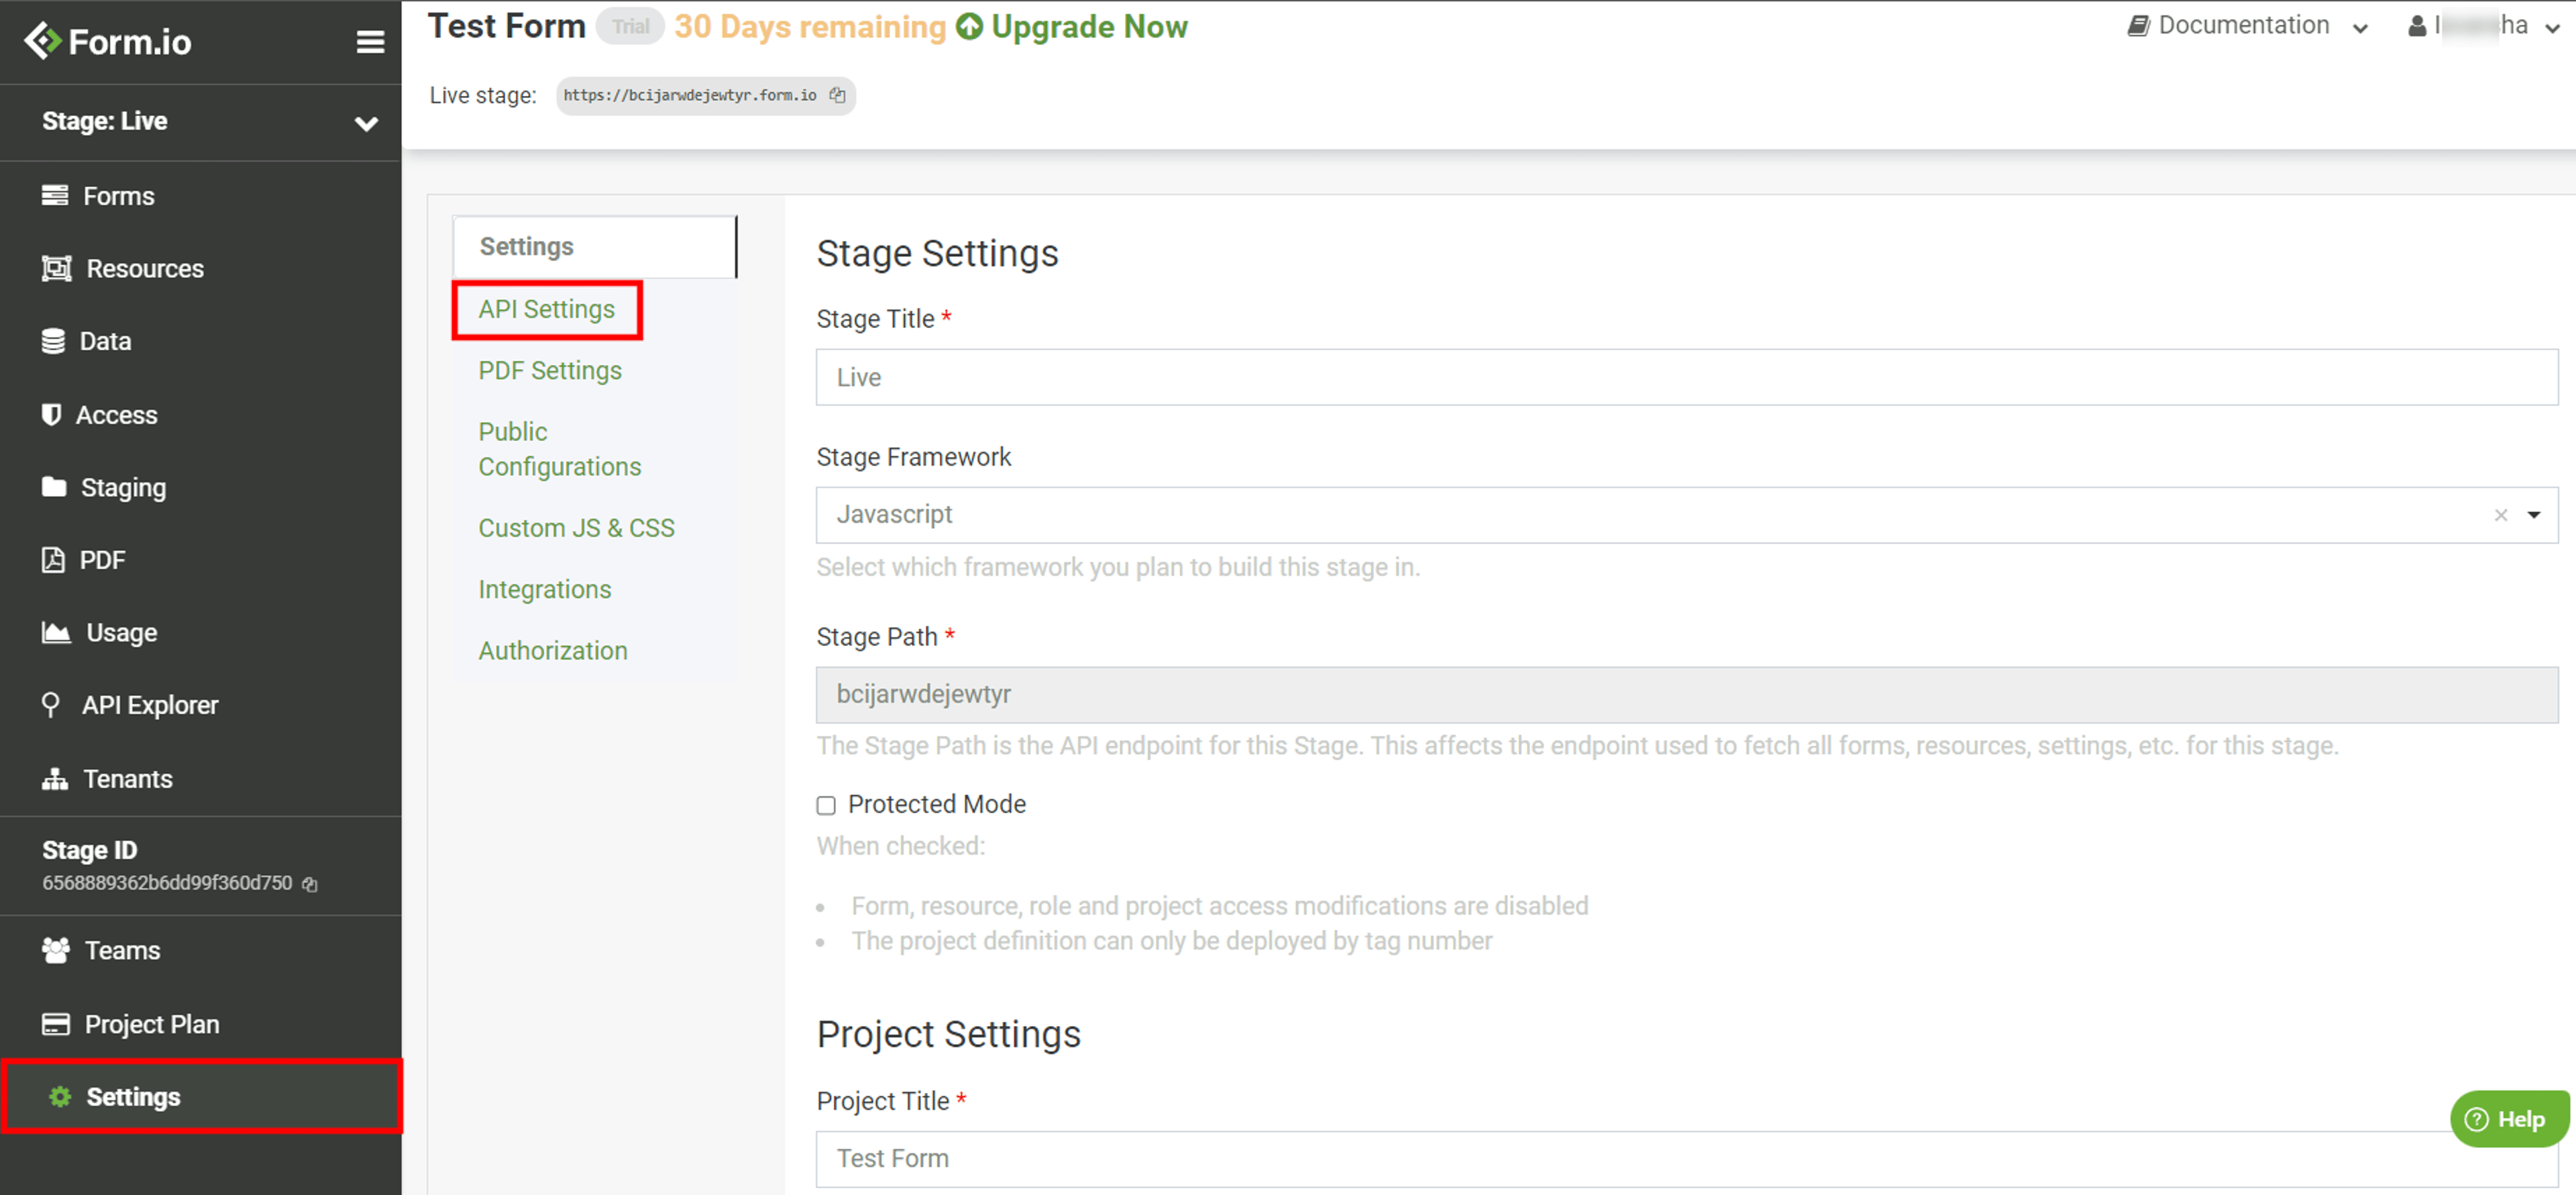Click the Resources sidebar icon
Viewport: 2576px width, 1195px height.
coord(56,268)
